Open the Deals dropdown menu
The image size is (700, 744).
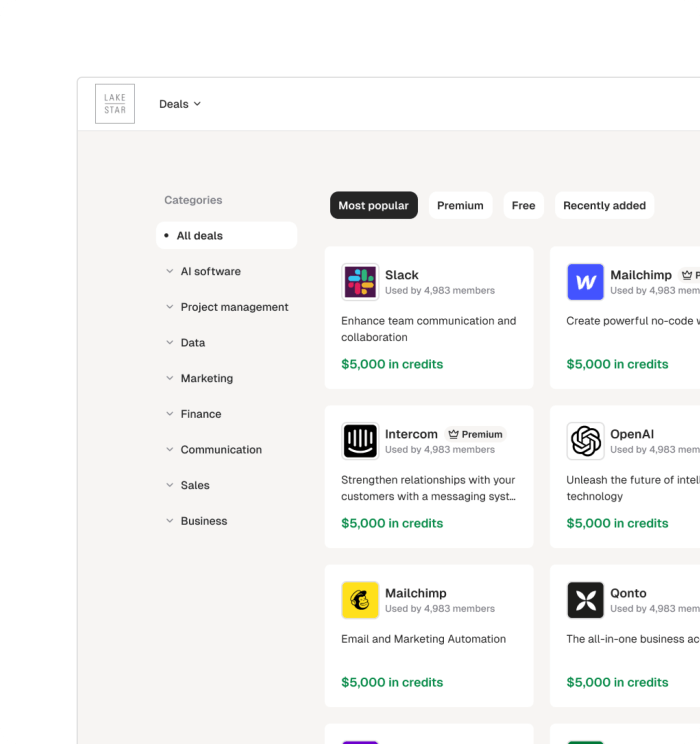click(180, 104)
